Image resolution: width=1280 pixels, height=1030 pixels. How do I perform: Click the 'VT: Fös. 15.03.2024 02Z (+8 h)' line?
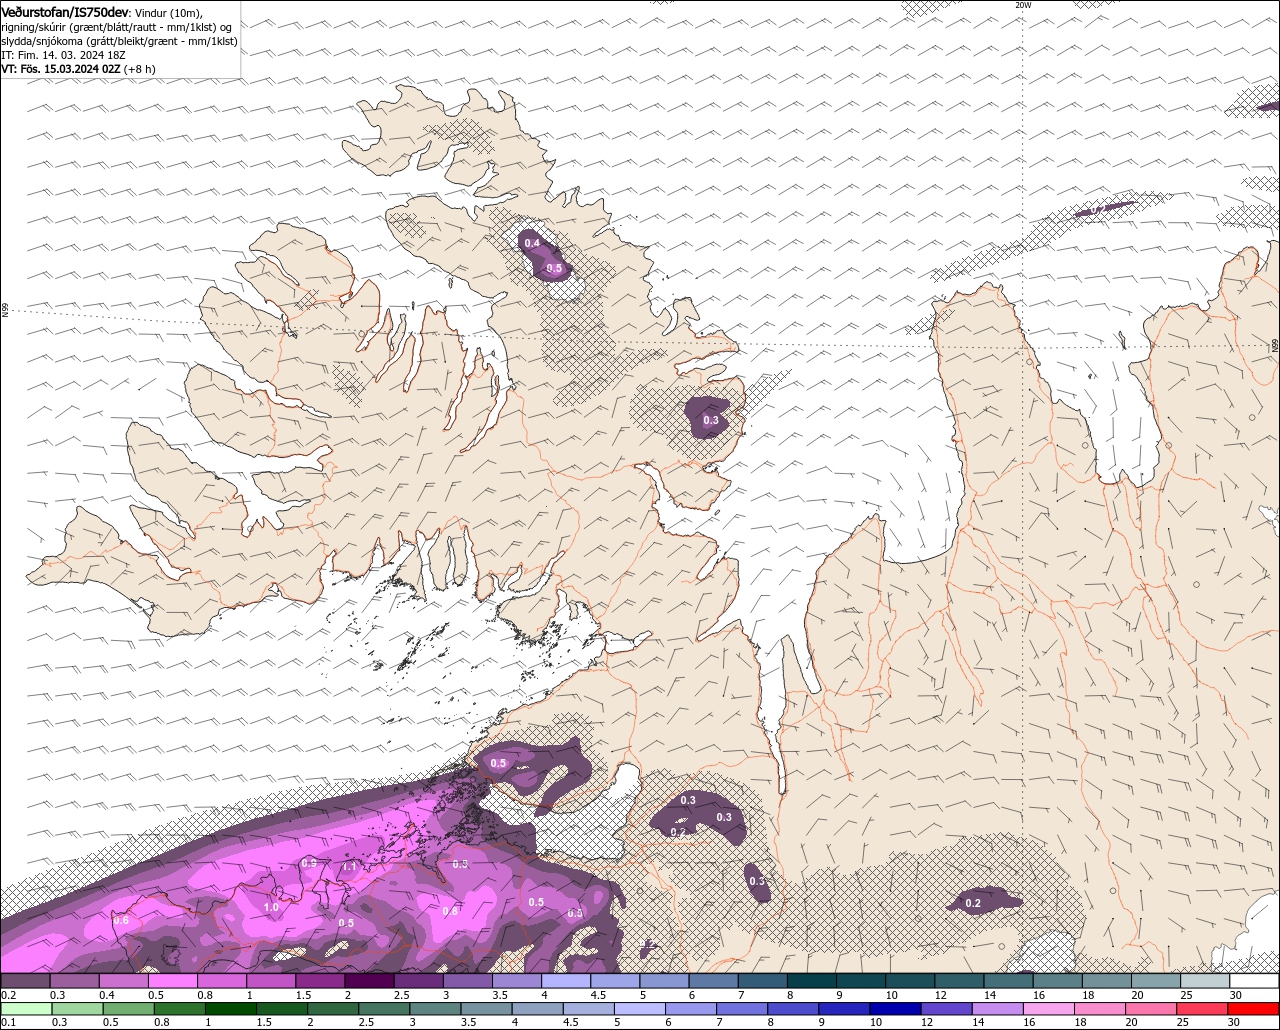(x=79, y=69)
